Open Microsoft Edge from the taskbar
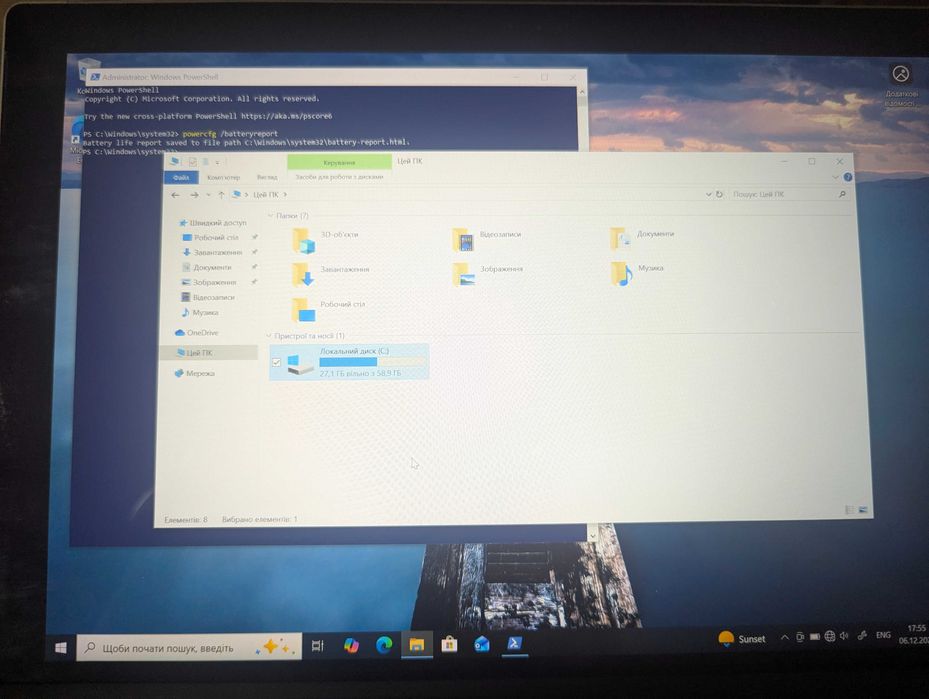 pos(384,645)
